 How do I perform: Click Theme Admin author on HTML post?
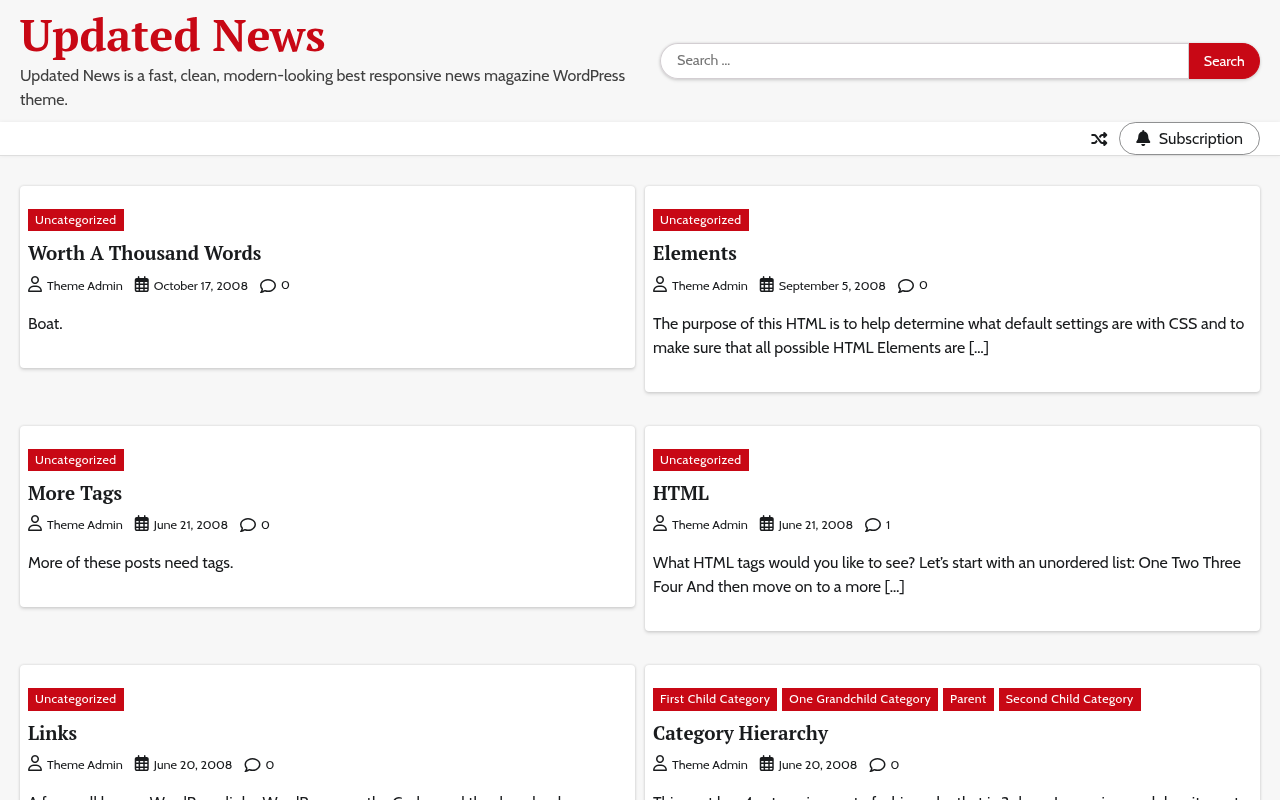[710, 525]
